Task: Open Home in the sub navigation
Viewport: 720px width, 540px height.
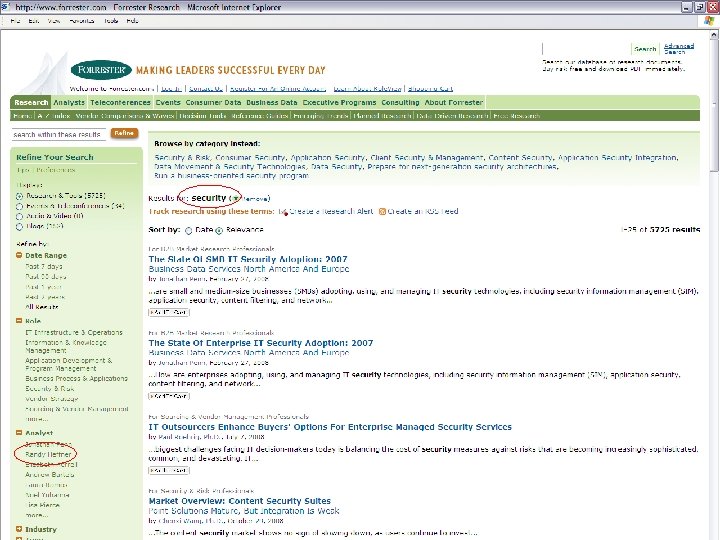Action: pos(22,116)
